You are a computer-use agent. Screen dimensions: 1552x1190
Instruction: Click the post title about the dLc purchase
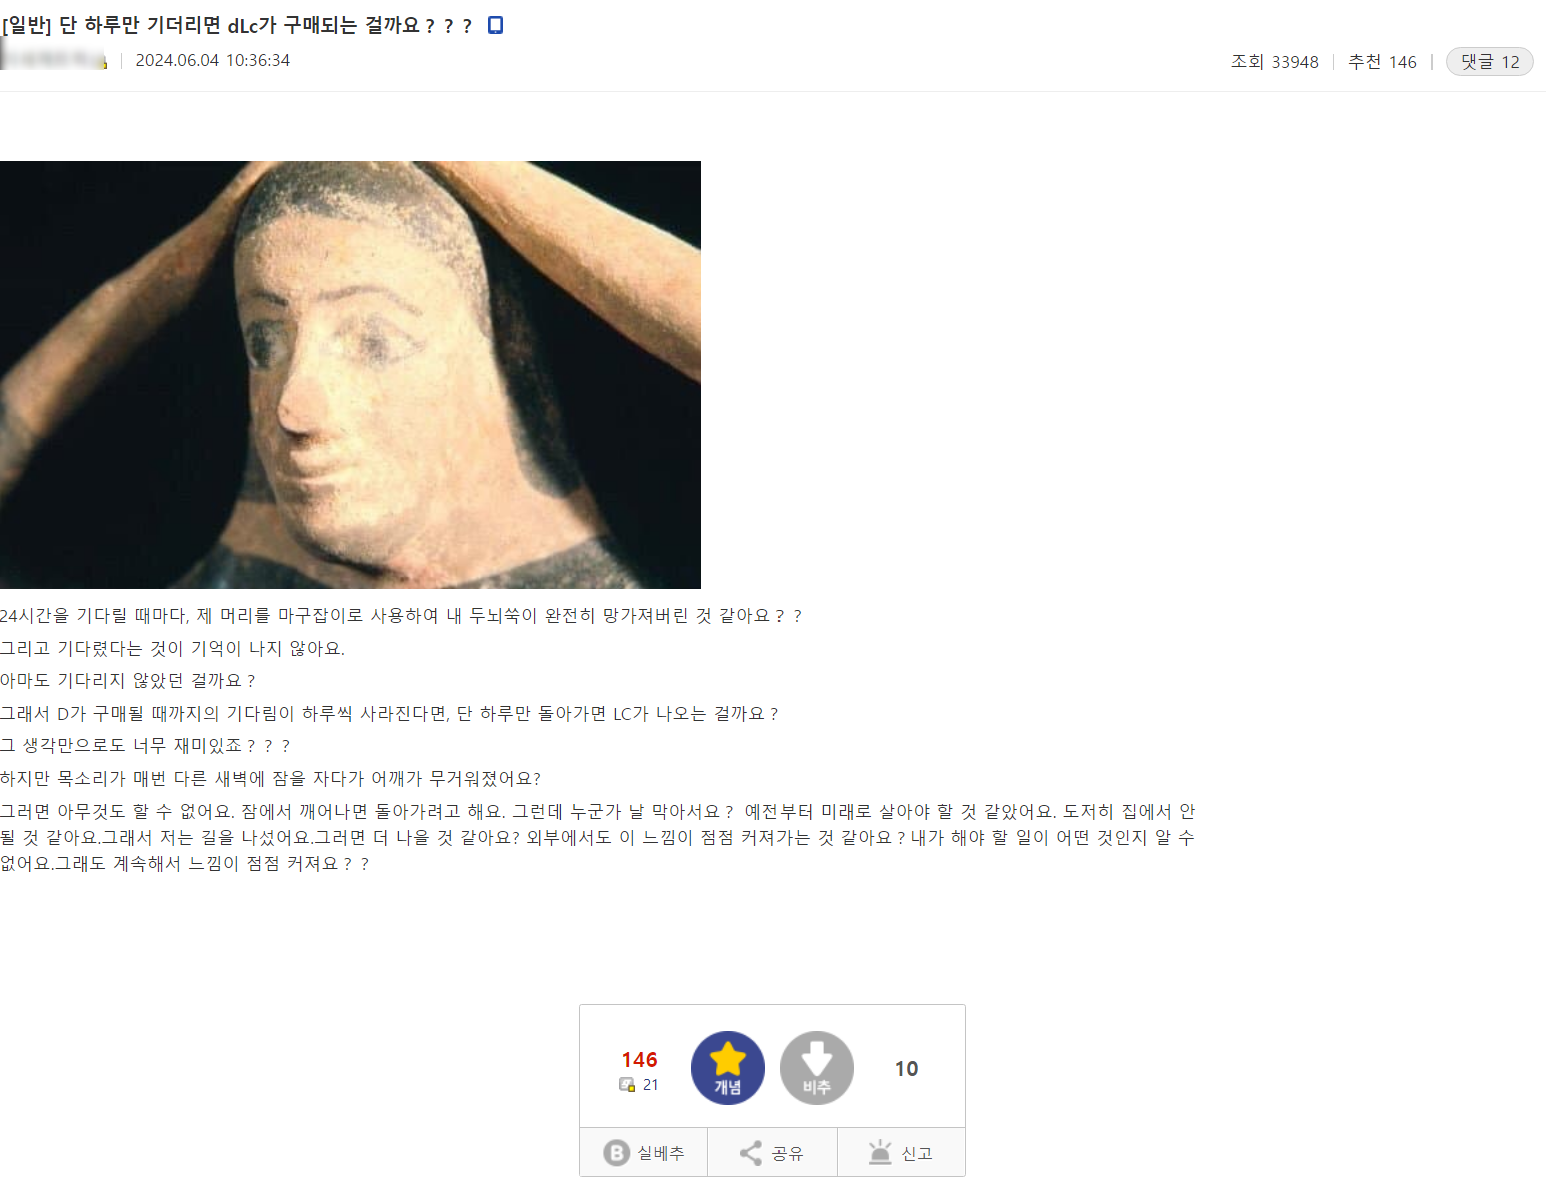pyautogui.click(x=237, y=25)
